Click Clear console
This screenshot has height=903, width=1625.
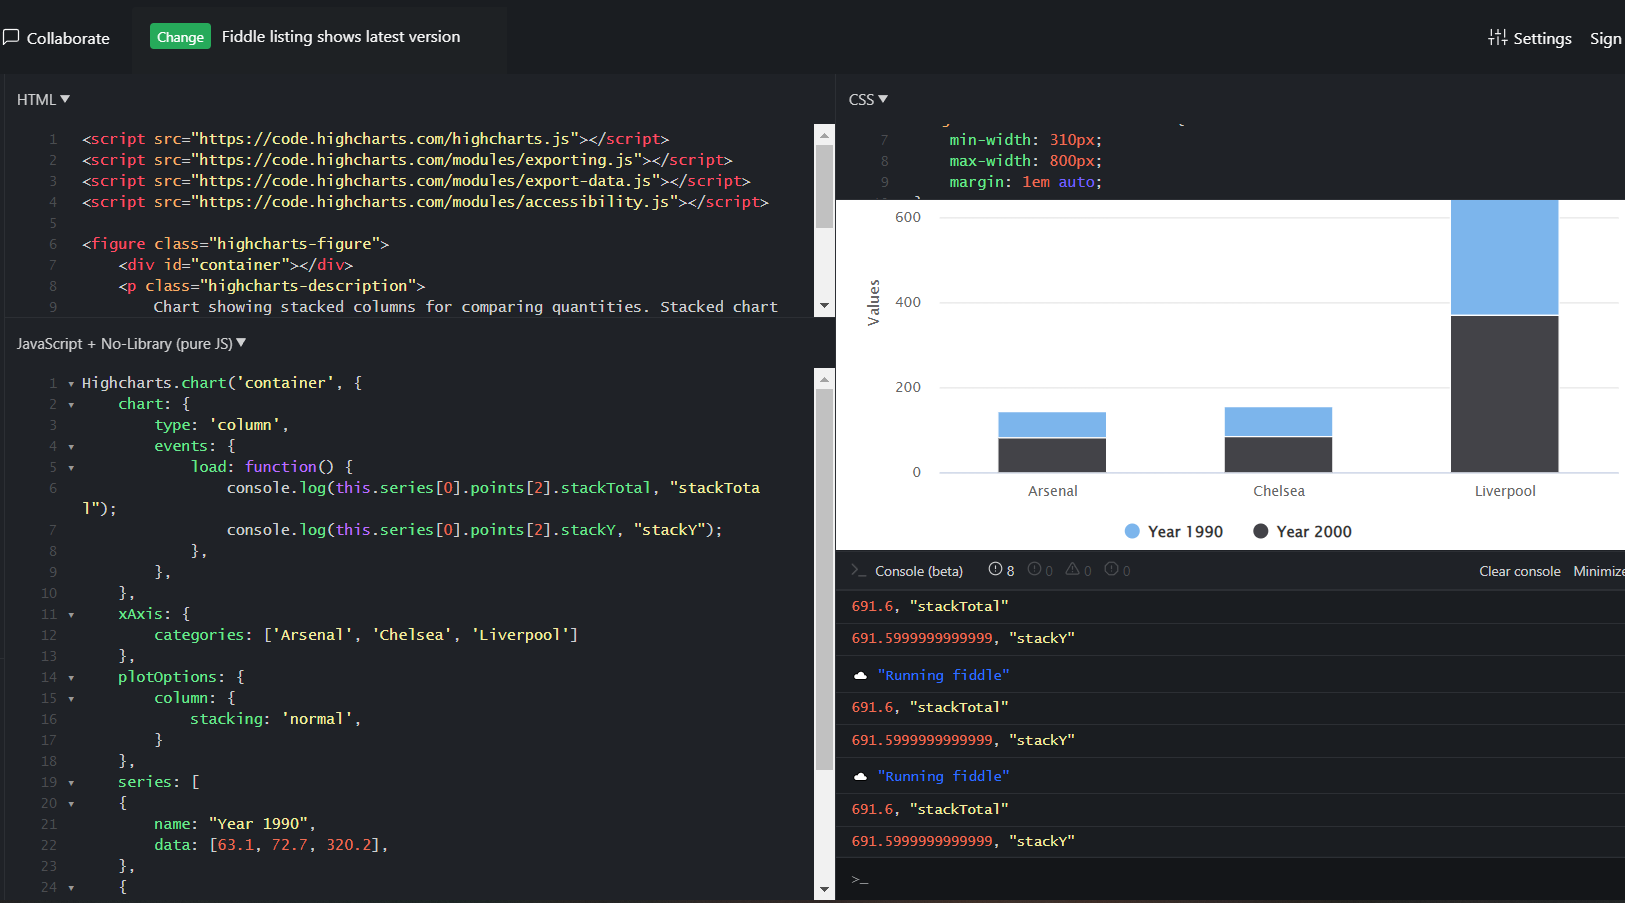1519,570
